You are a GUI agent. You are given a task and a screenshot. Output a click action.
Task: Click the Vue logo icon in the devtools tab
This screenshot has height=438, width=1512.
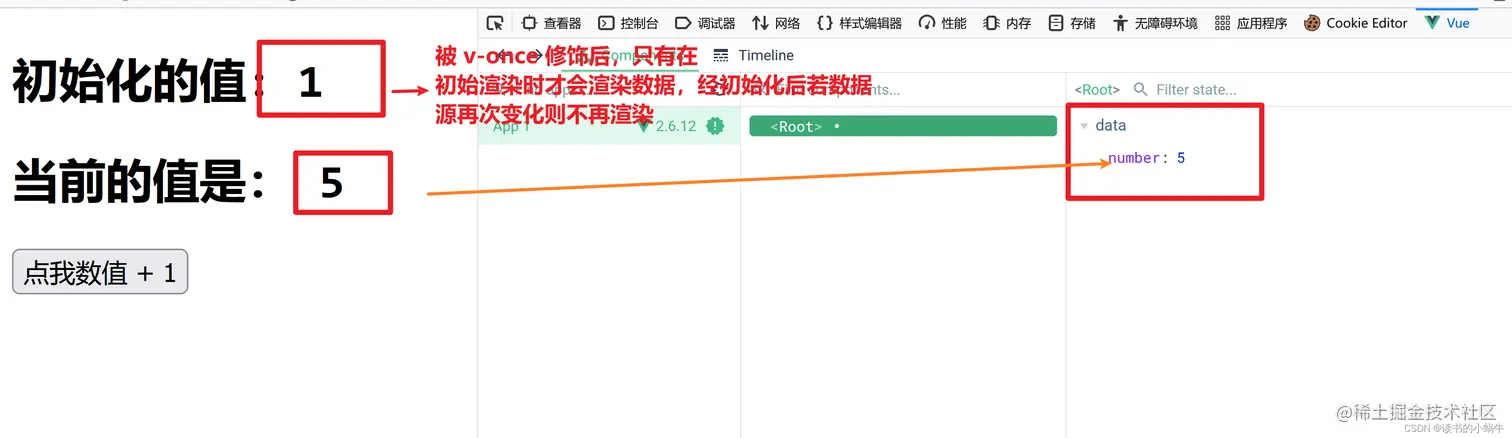[x=1432, y=23]
